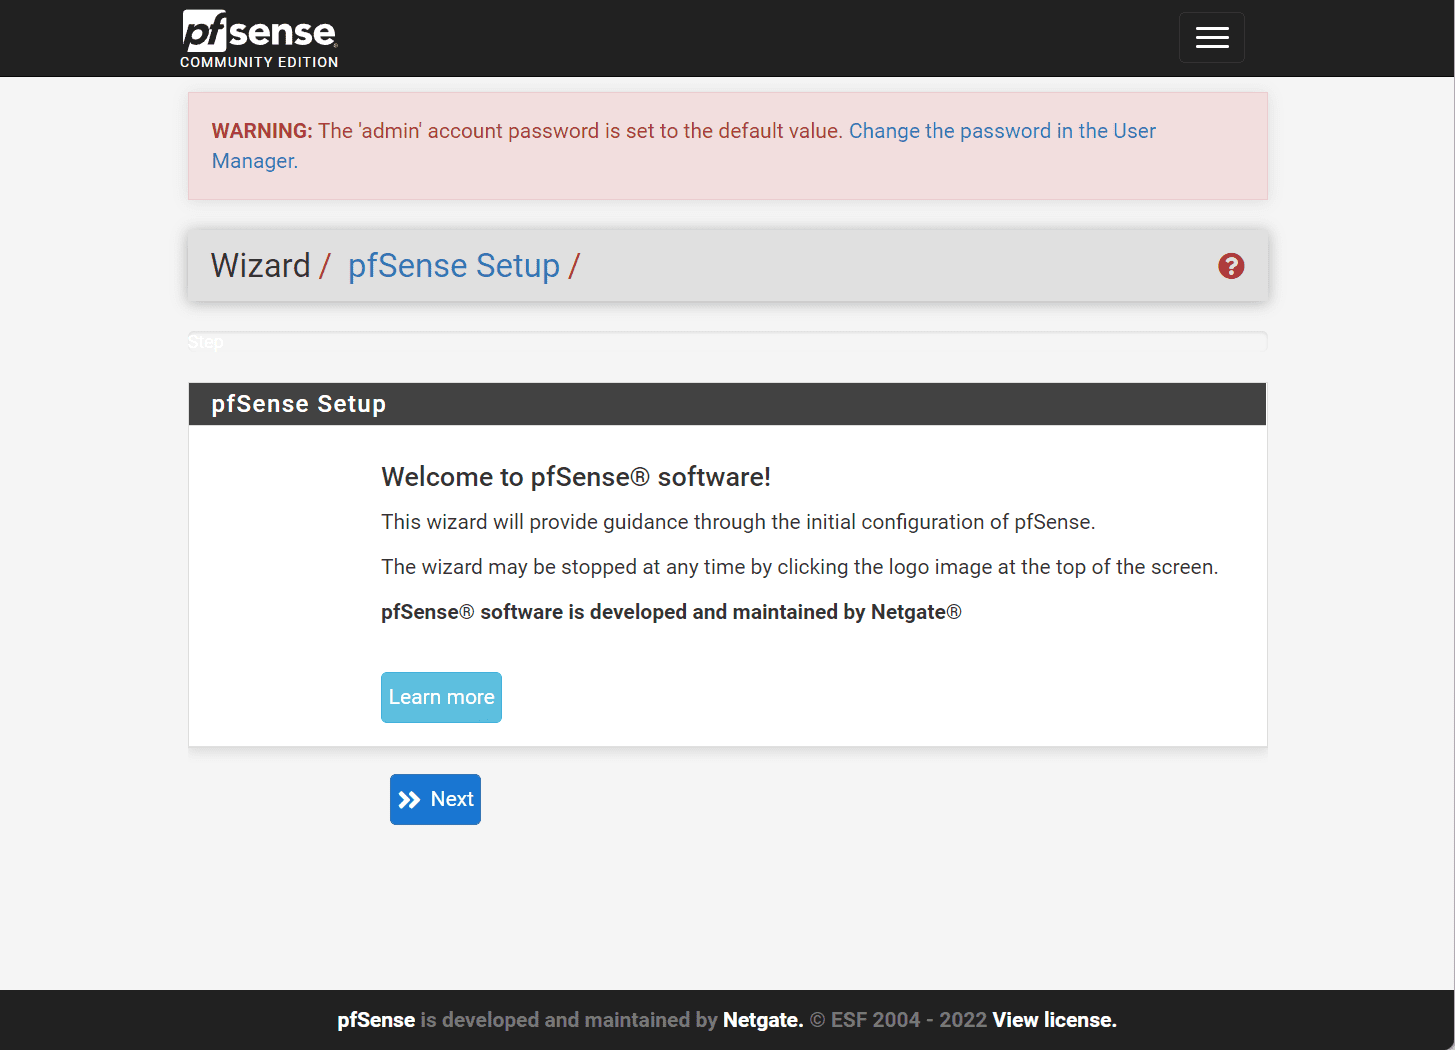1455x1050 pixels.
Task: Click the 'WARNING:' label in the alert
Action: coord(262,131)
